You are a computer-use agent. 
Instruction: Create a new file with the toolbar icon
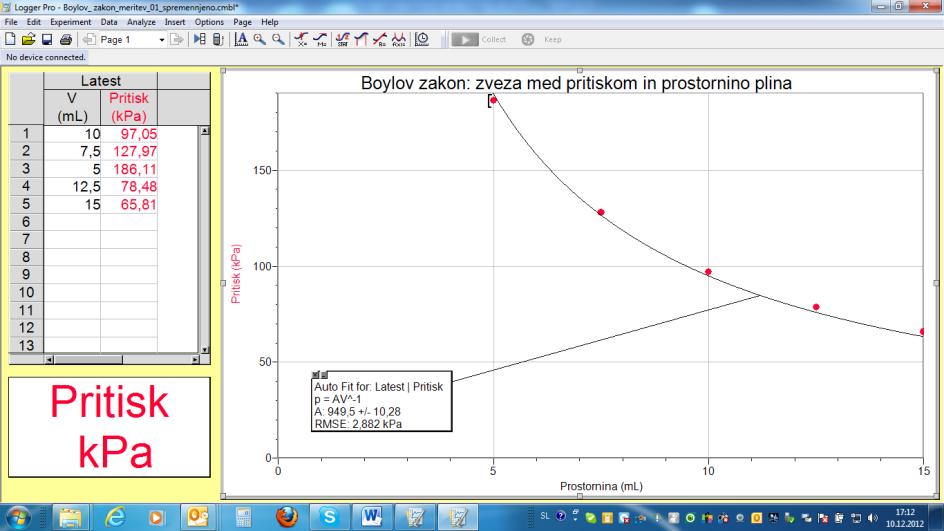point(10,39)
